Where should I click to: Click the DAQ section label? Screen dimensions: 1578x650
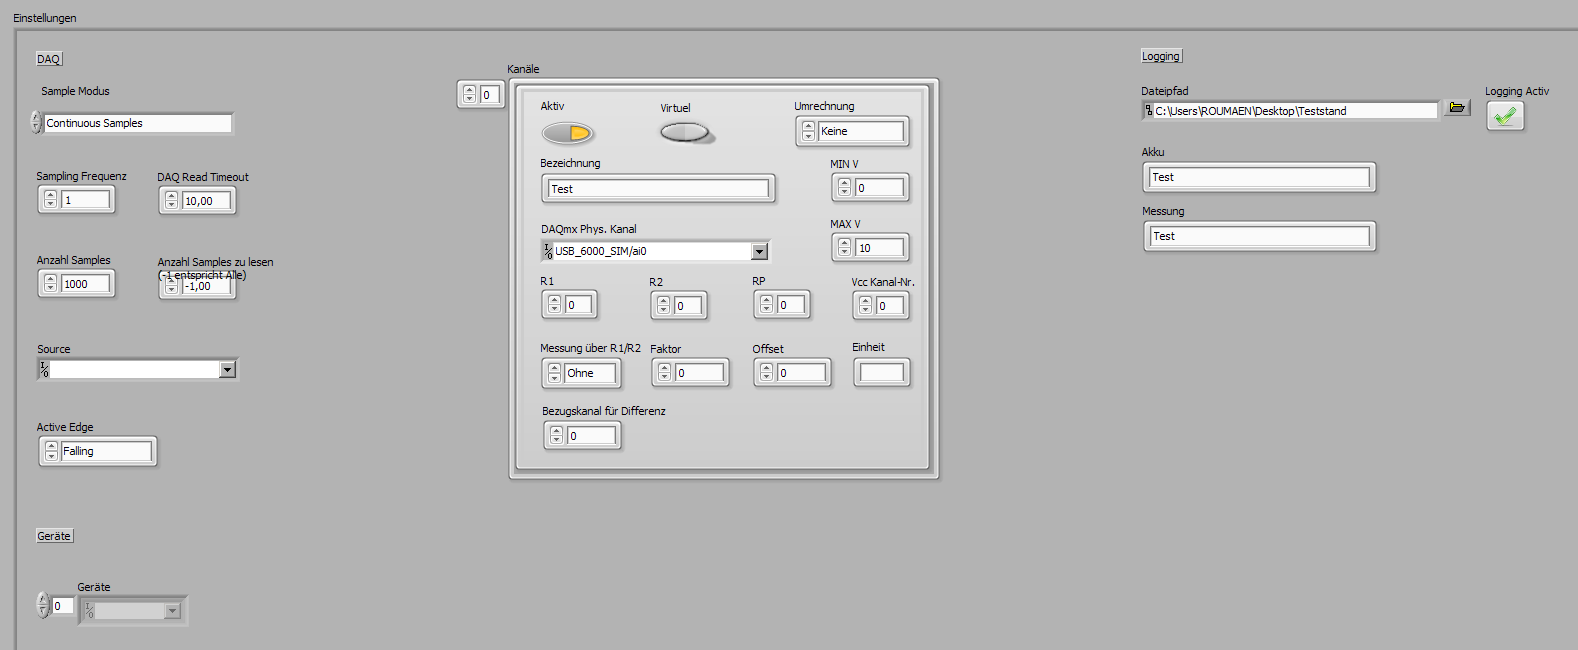[x=49, y=59]
